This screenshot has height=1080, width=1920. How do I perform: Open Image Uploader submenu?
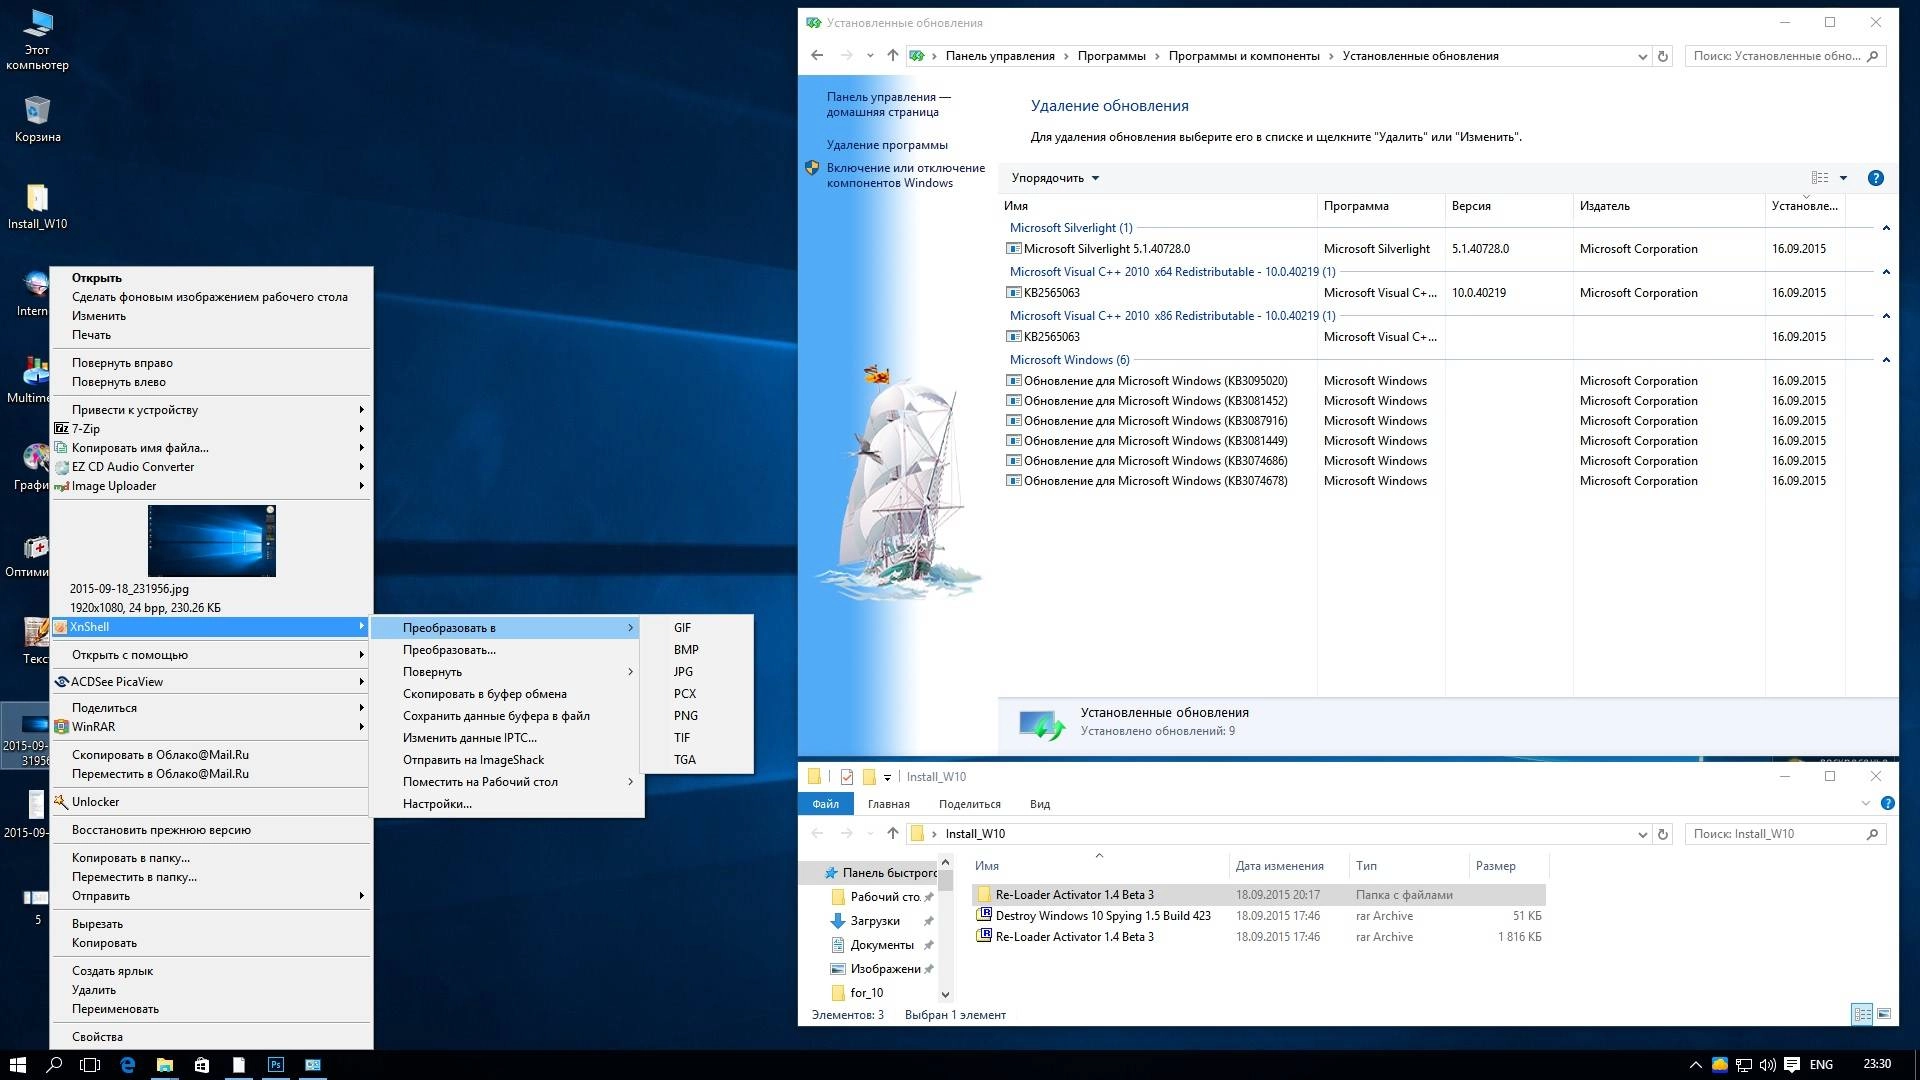pos(211,486)
